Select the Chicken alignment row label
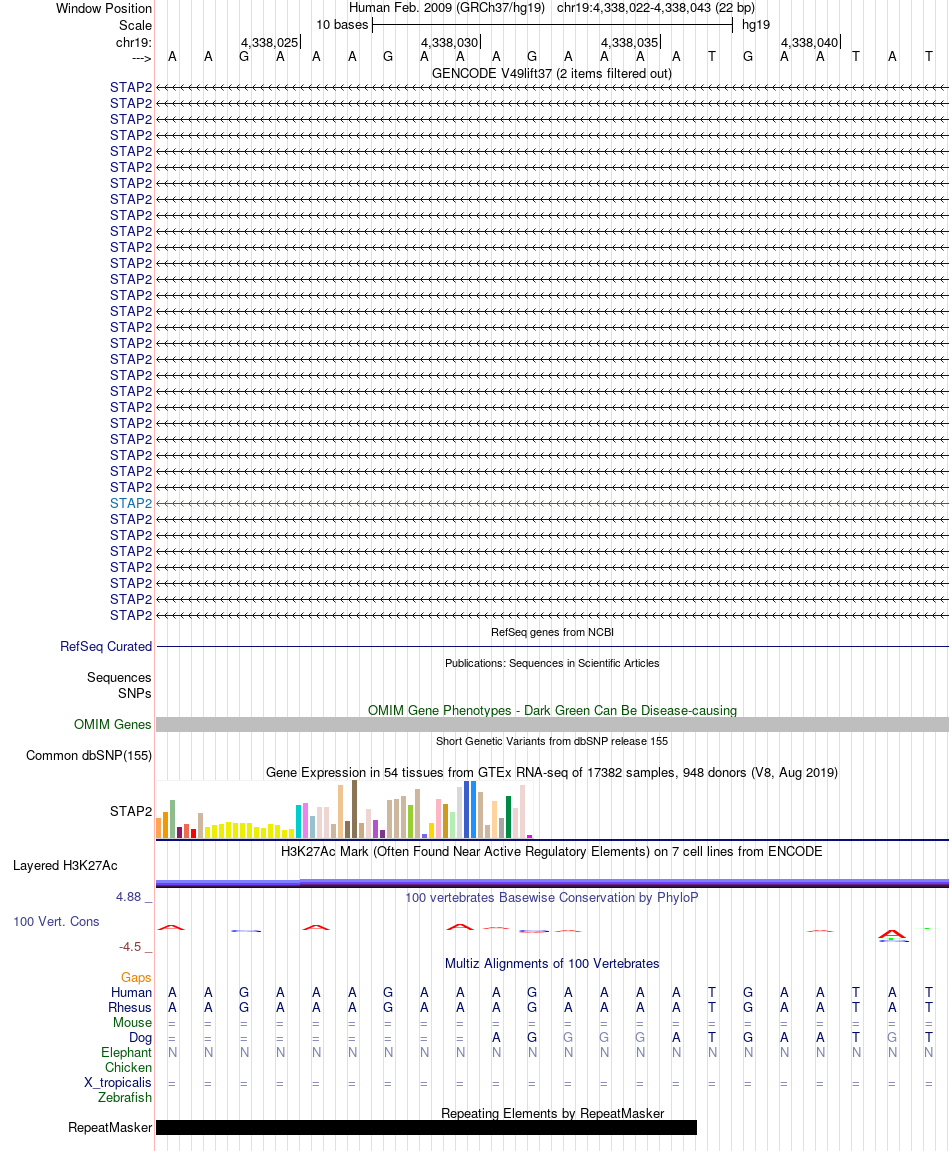The width and height of the screenshot is (950, 1151). point(128,1067)
